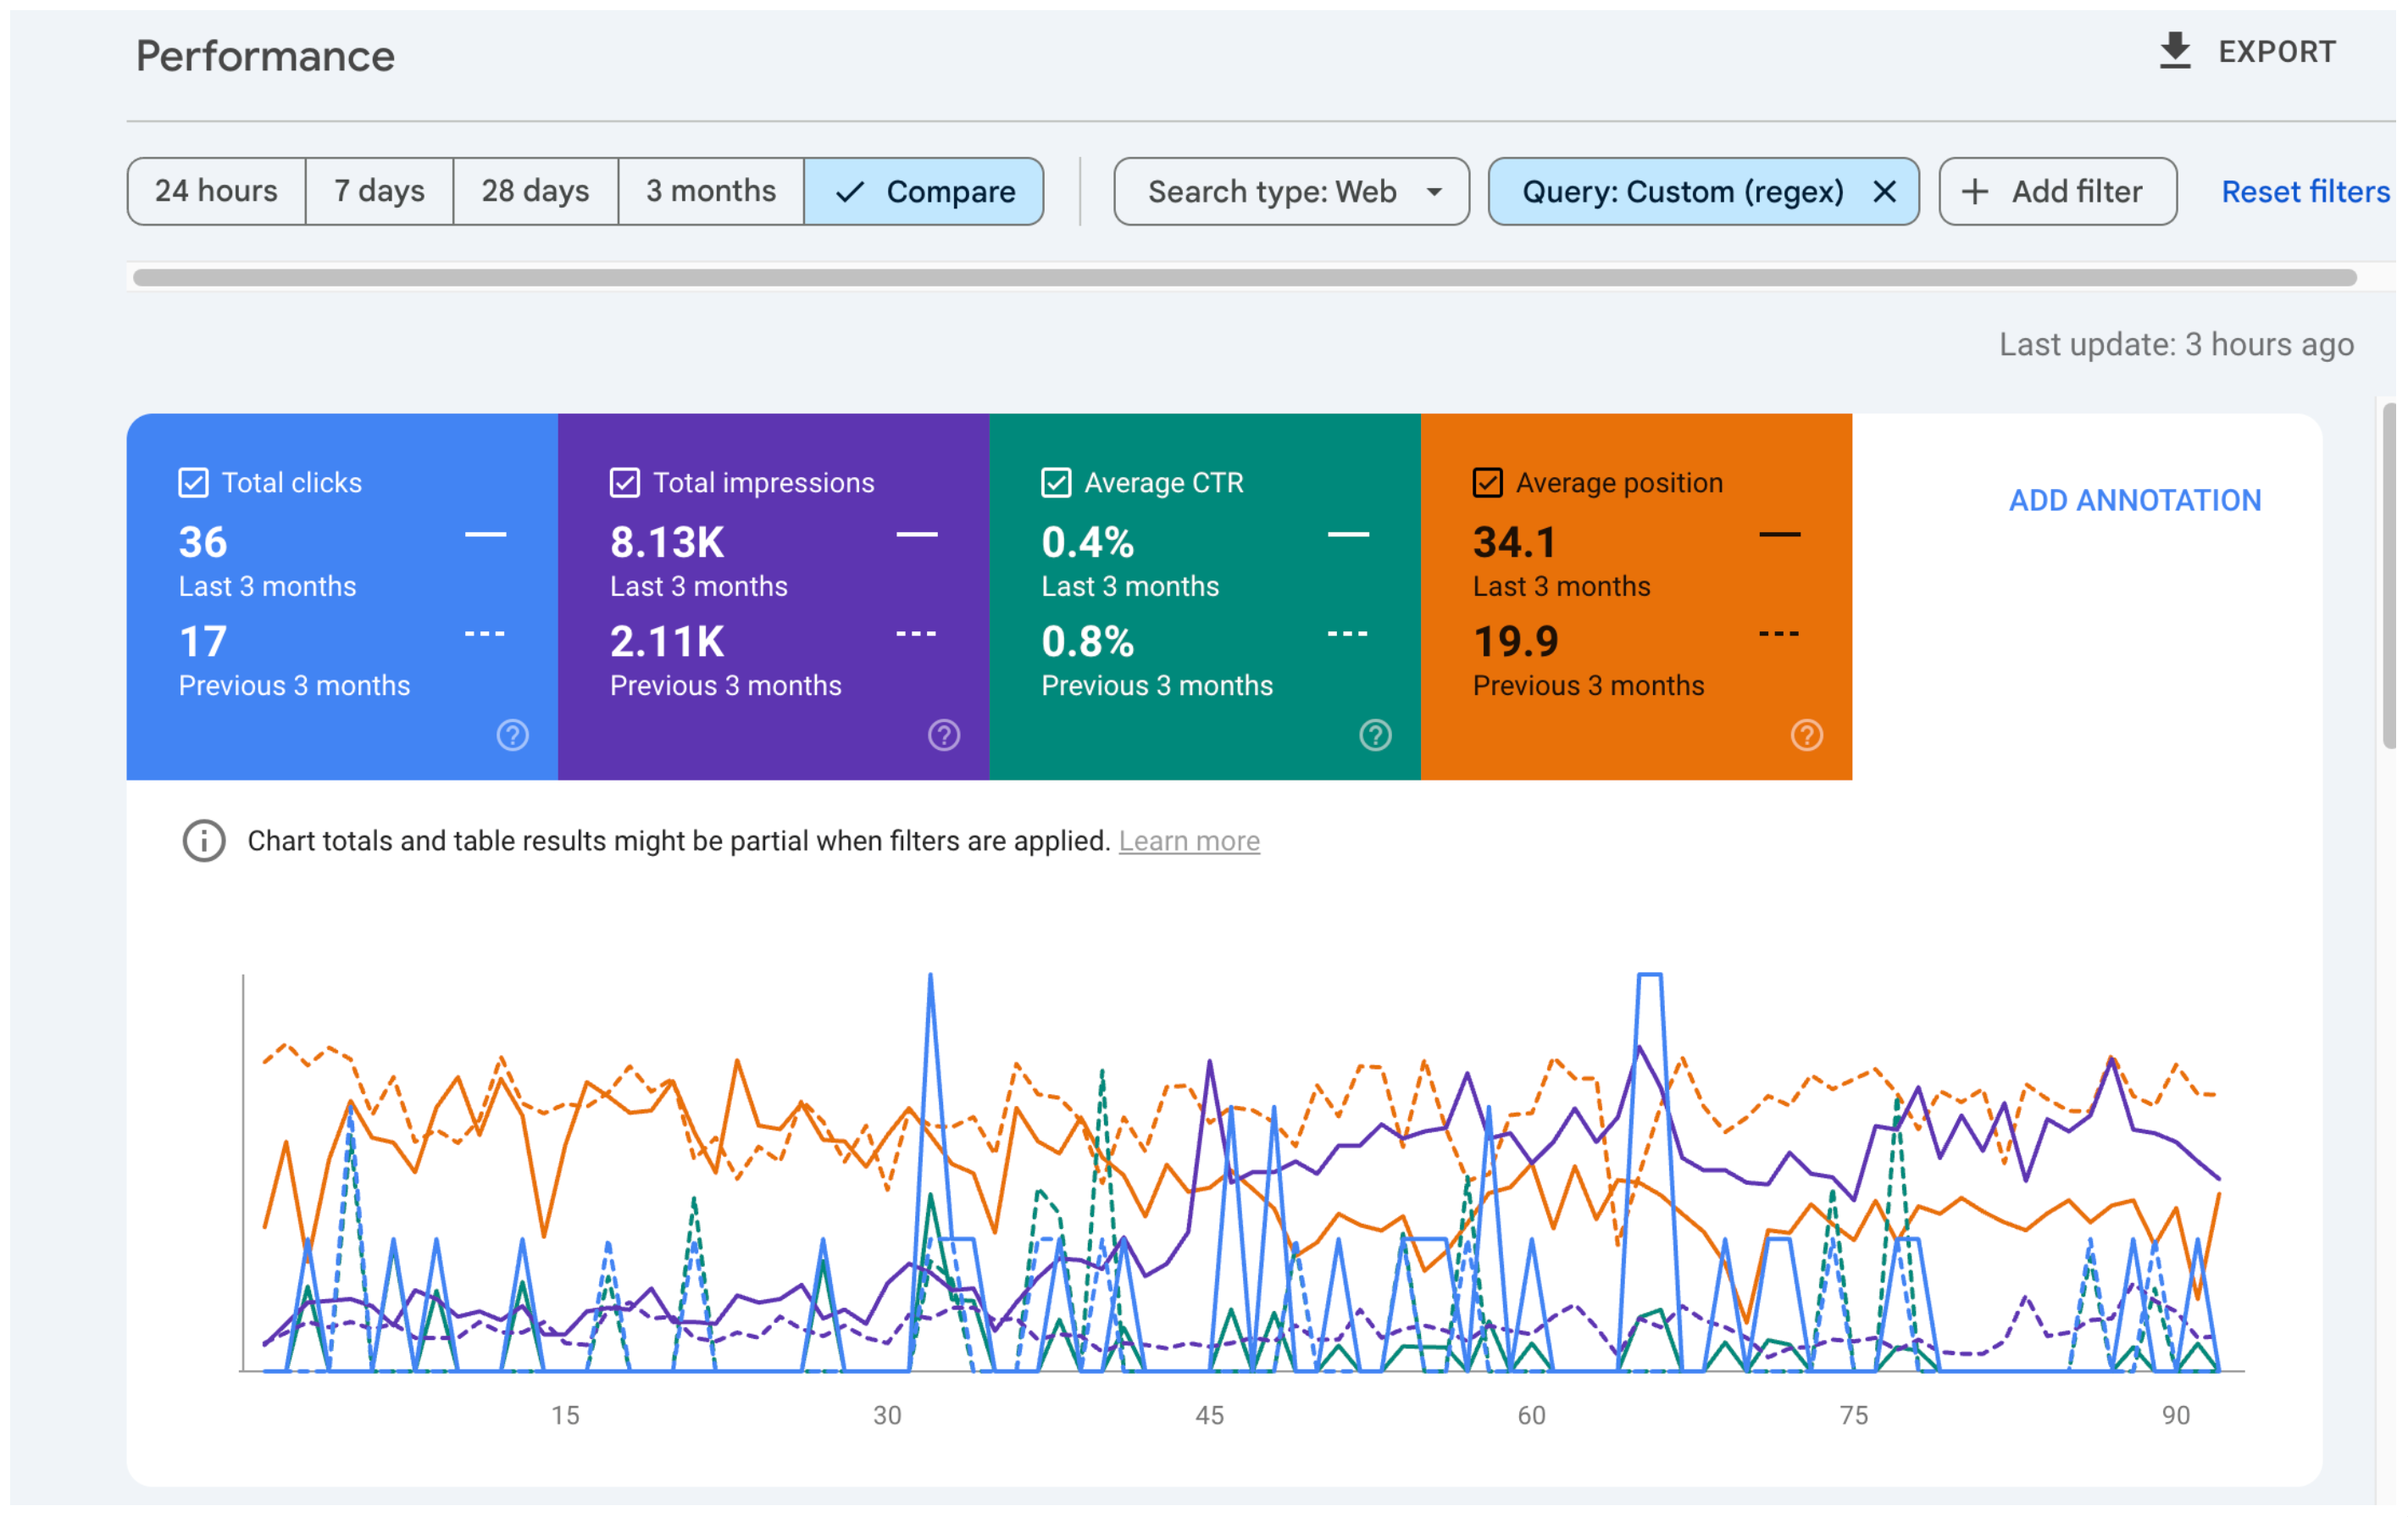Click the solid line legend on Average CTR card

pyautogui.click(x=1348, y=535)
